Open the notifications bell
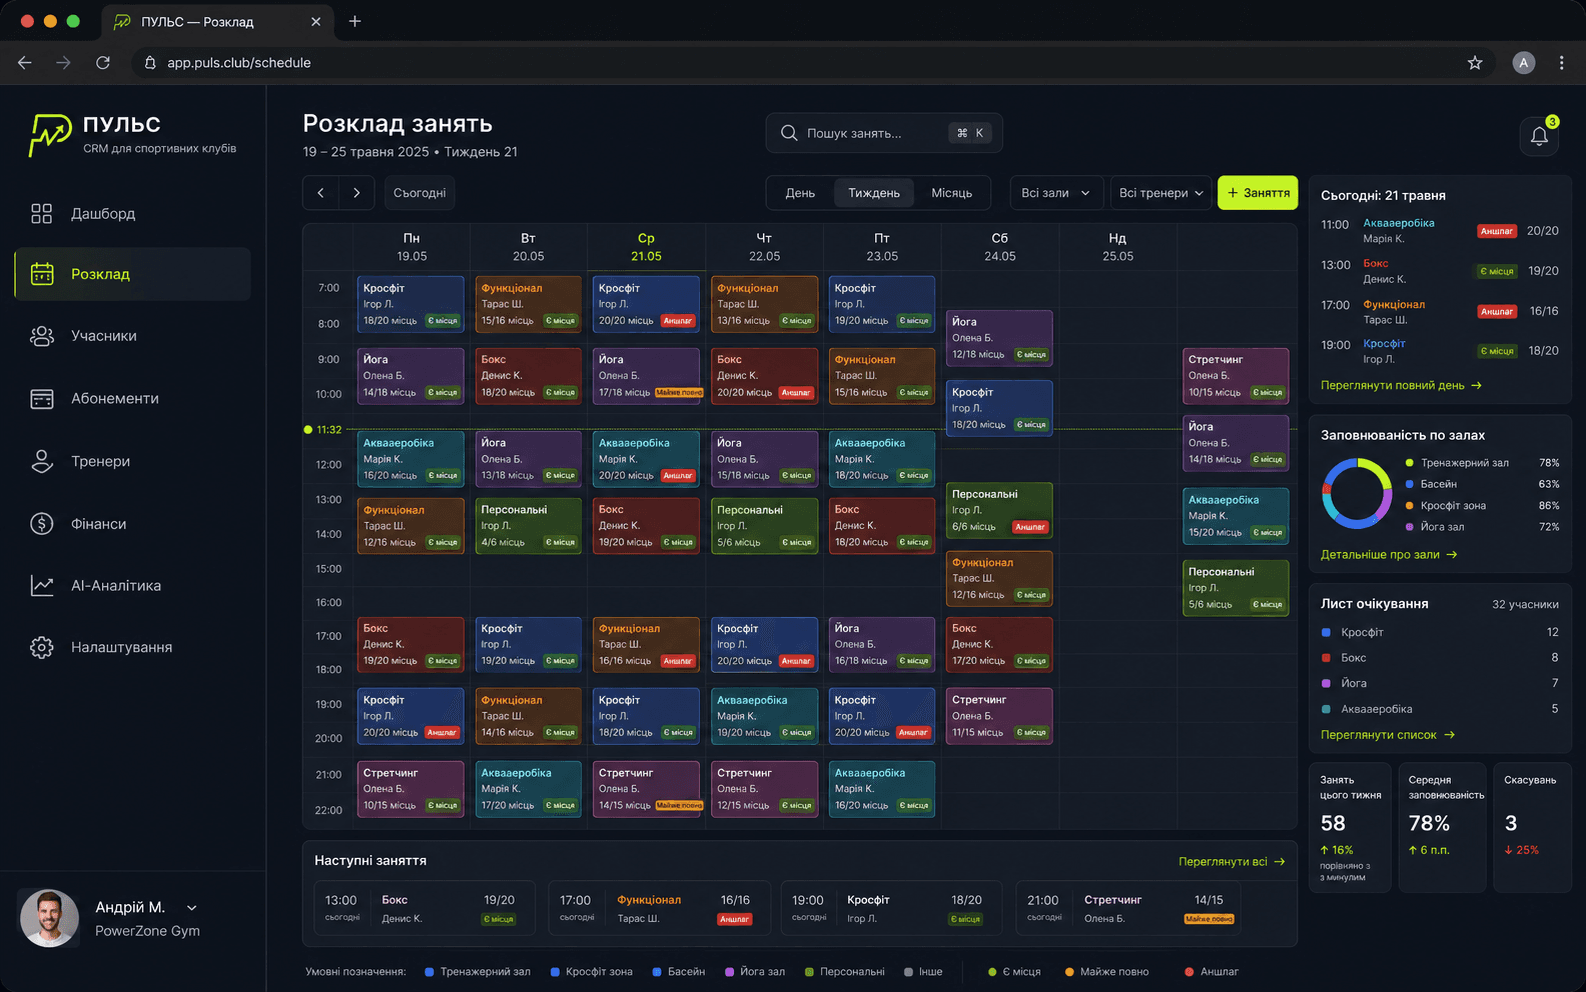The height and width of the screenshot is (992, 1586). click(x=1539, y=136)
